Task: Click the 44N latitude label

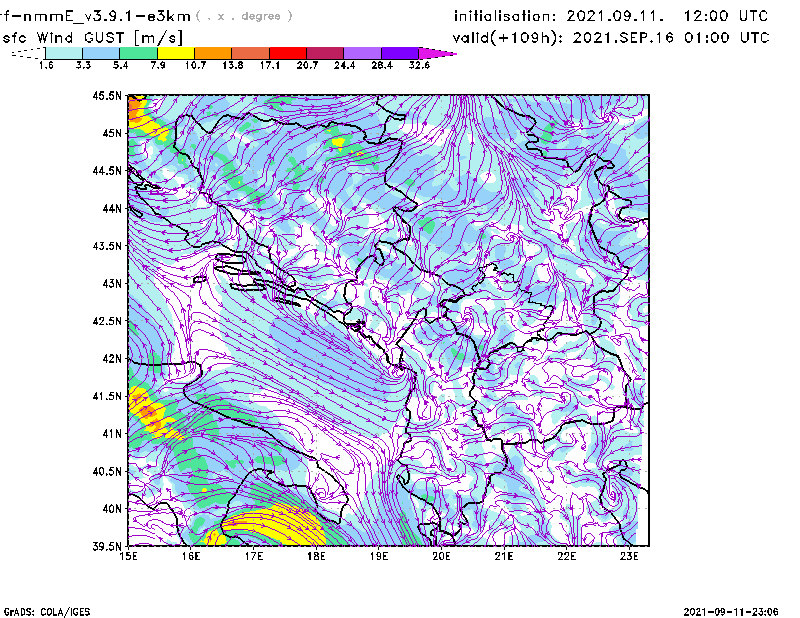Action: (112, 208)
